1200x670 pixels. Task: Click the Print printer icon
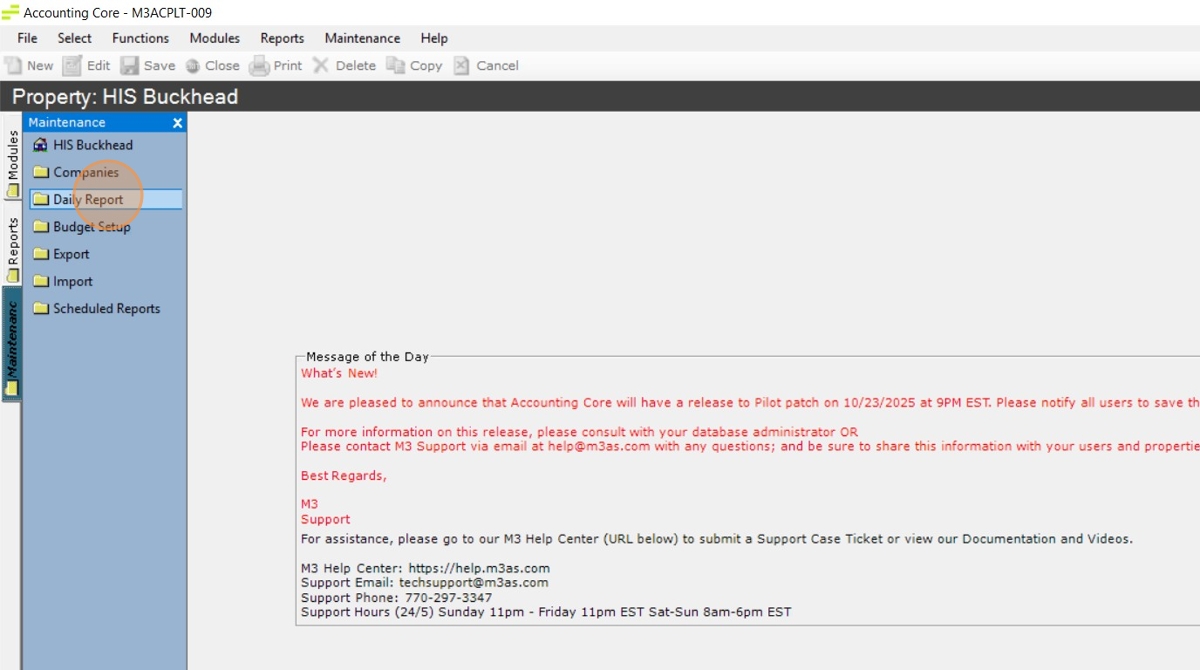point(259,66)
